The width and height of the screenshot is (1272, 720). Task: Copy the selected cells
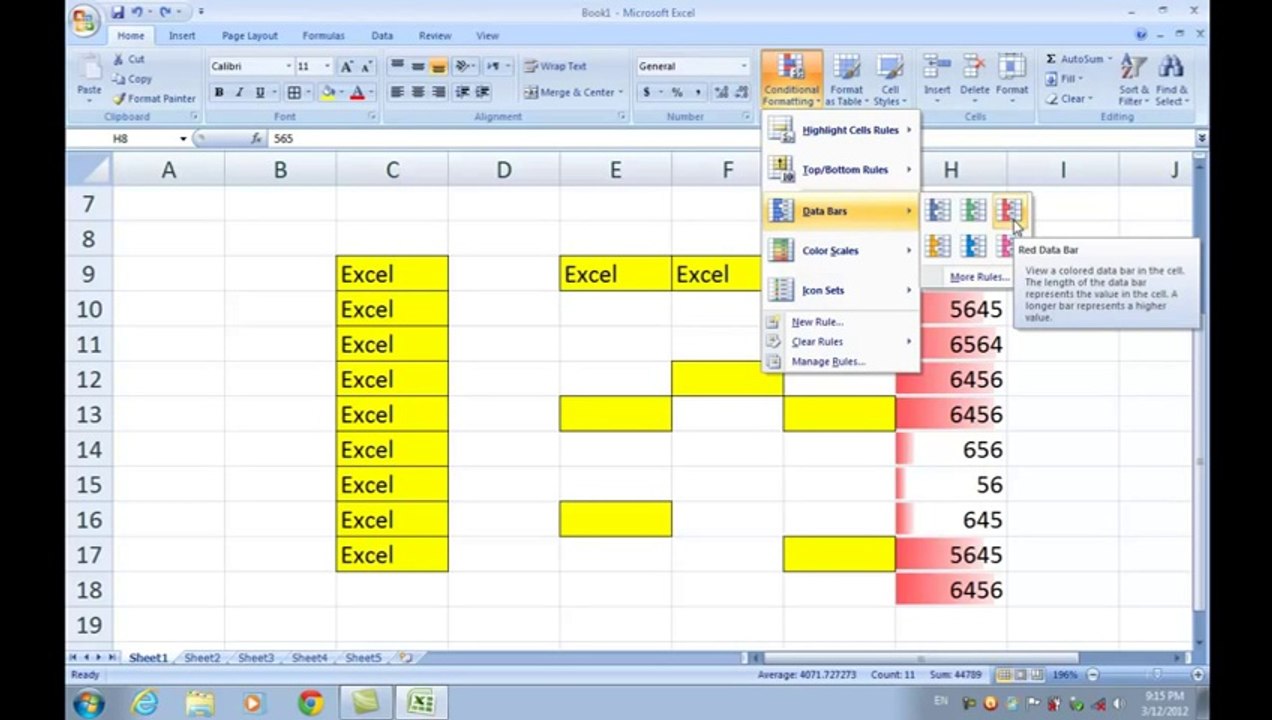pyautogui.click(x=132, y=79)
